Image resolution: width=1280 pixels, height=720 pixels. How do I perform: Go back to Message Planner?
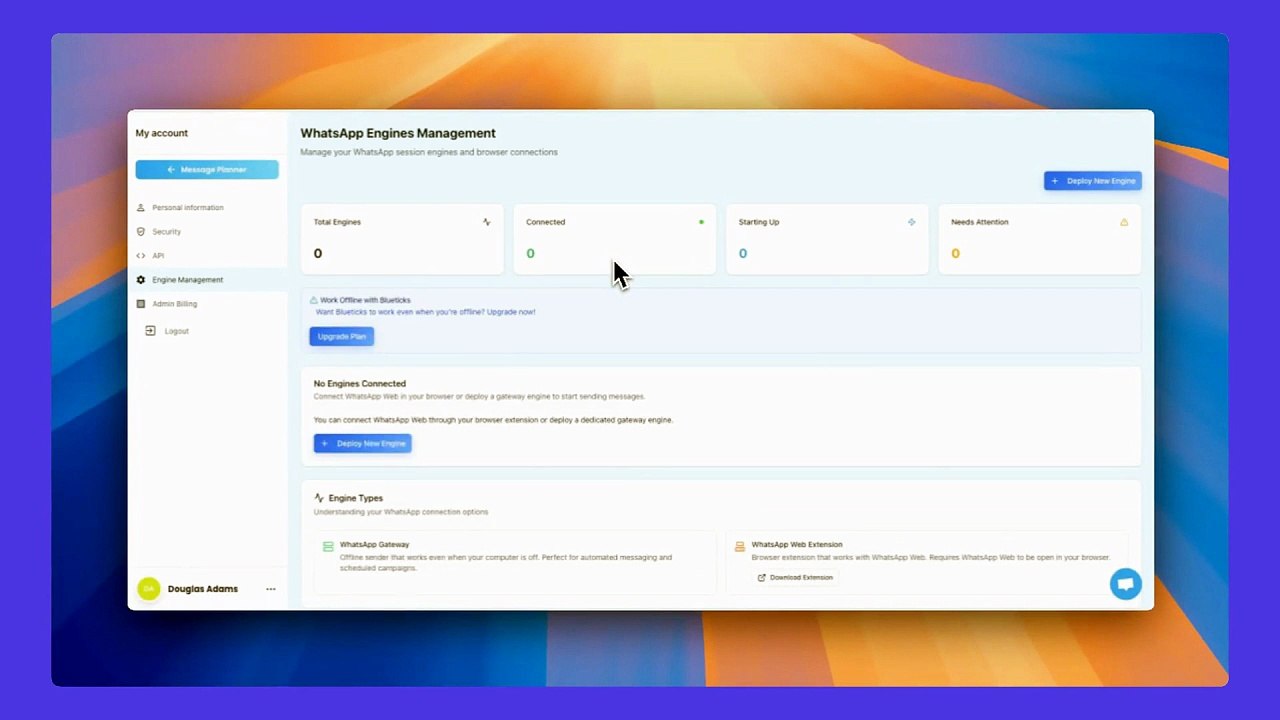tap(207, 170)
